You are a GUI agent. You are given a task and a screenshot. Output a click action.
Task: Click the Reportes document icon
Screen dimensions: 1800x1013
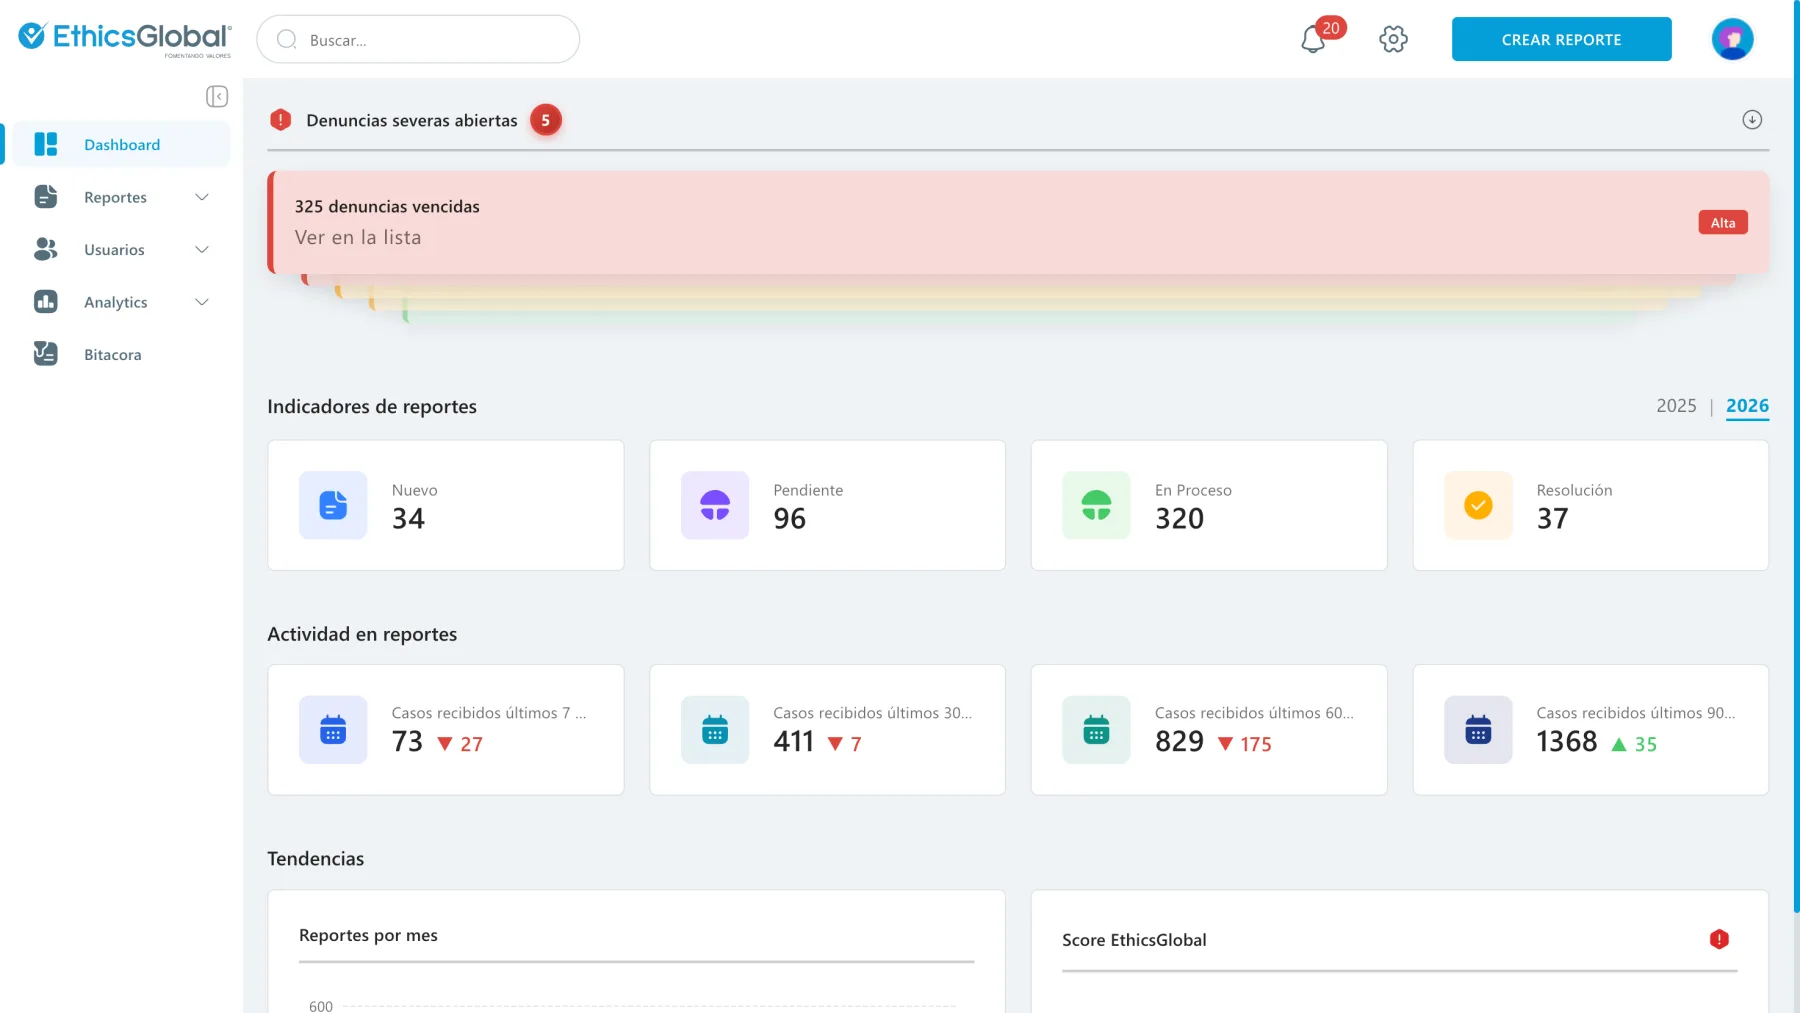(46, 197)
